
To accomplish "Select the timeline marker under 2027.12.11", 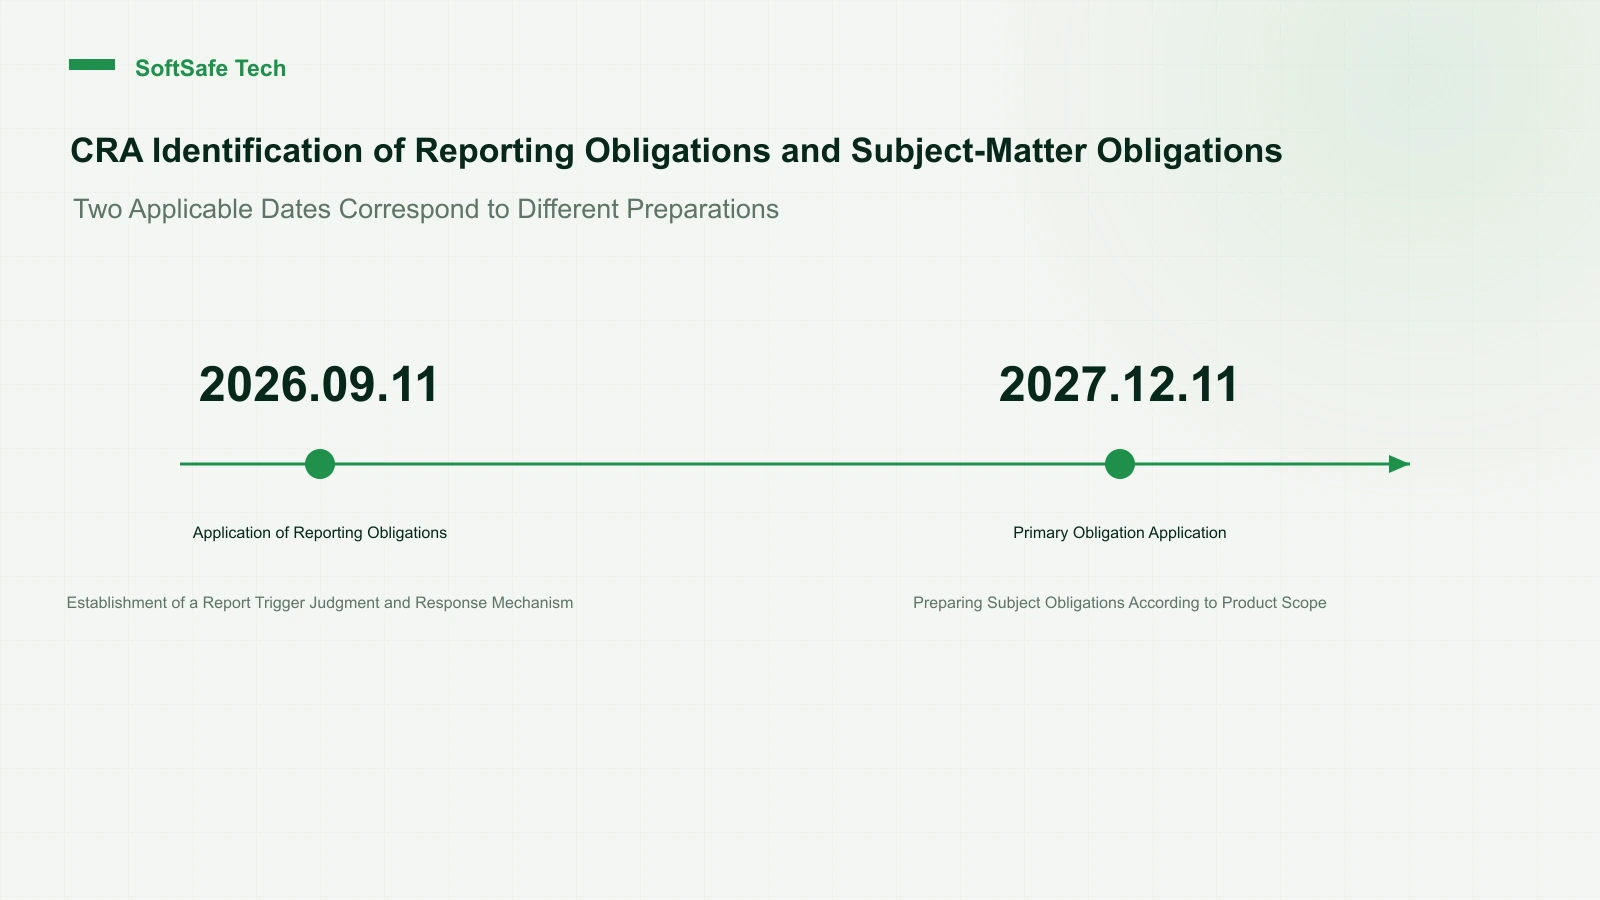I will click(x=1120, y=464).
